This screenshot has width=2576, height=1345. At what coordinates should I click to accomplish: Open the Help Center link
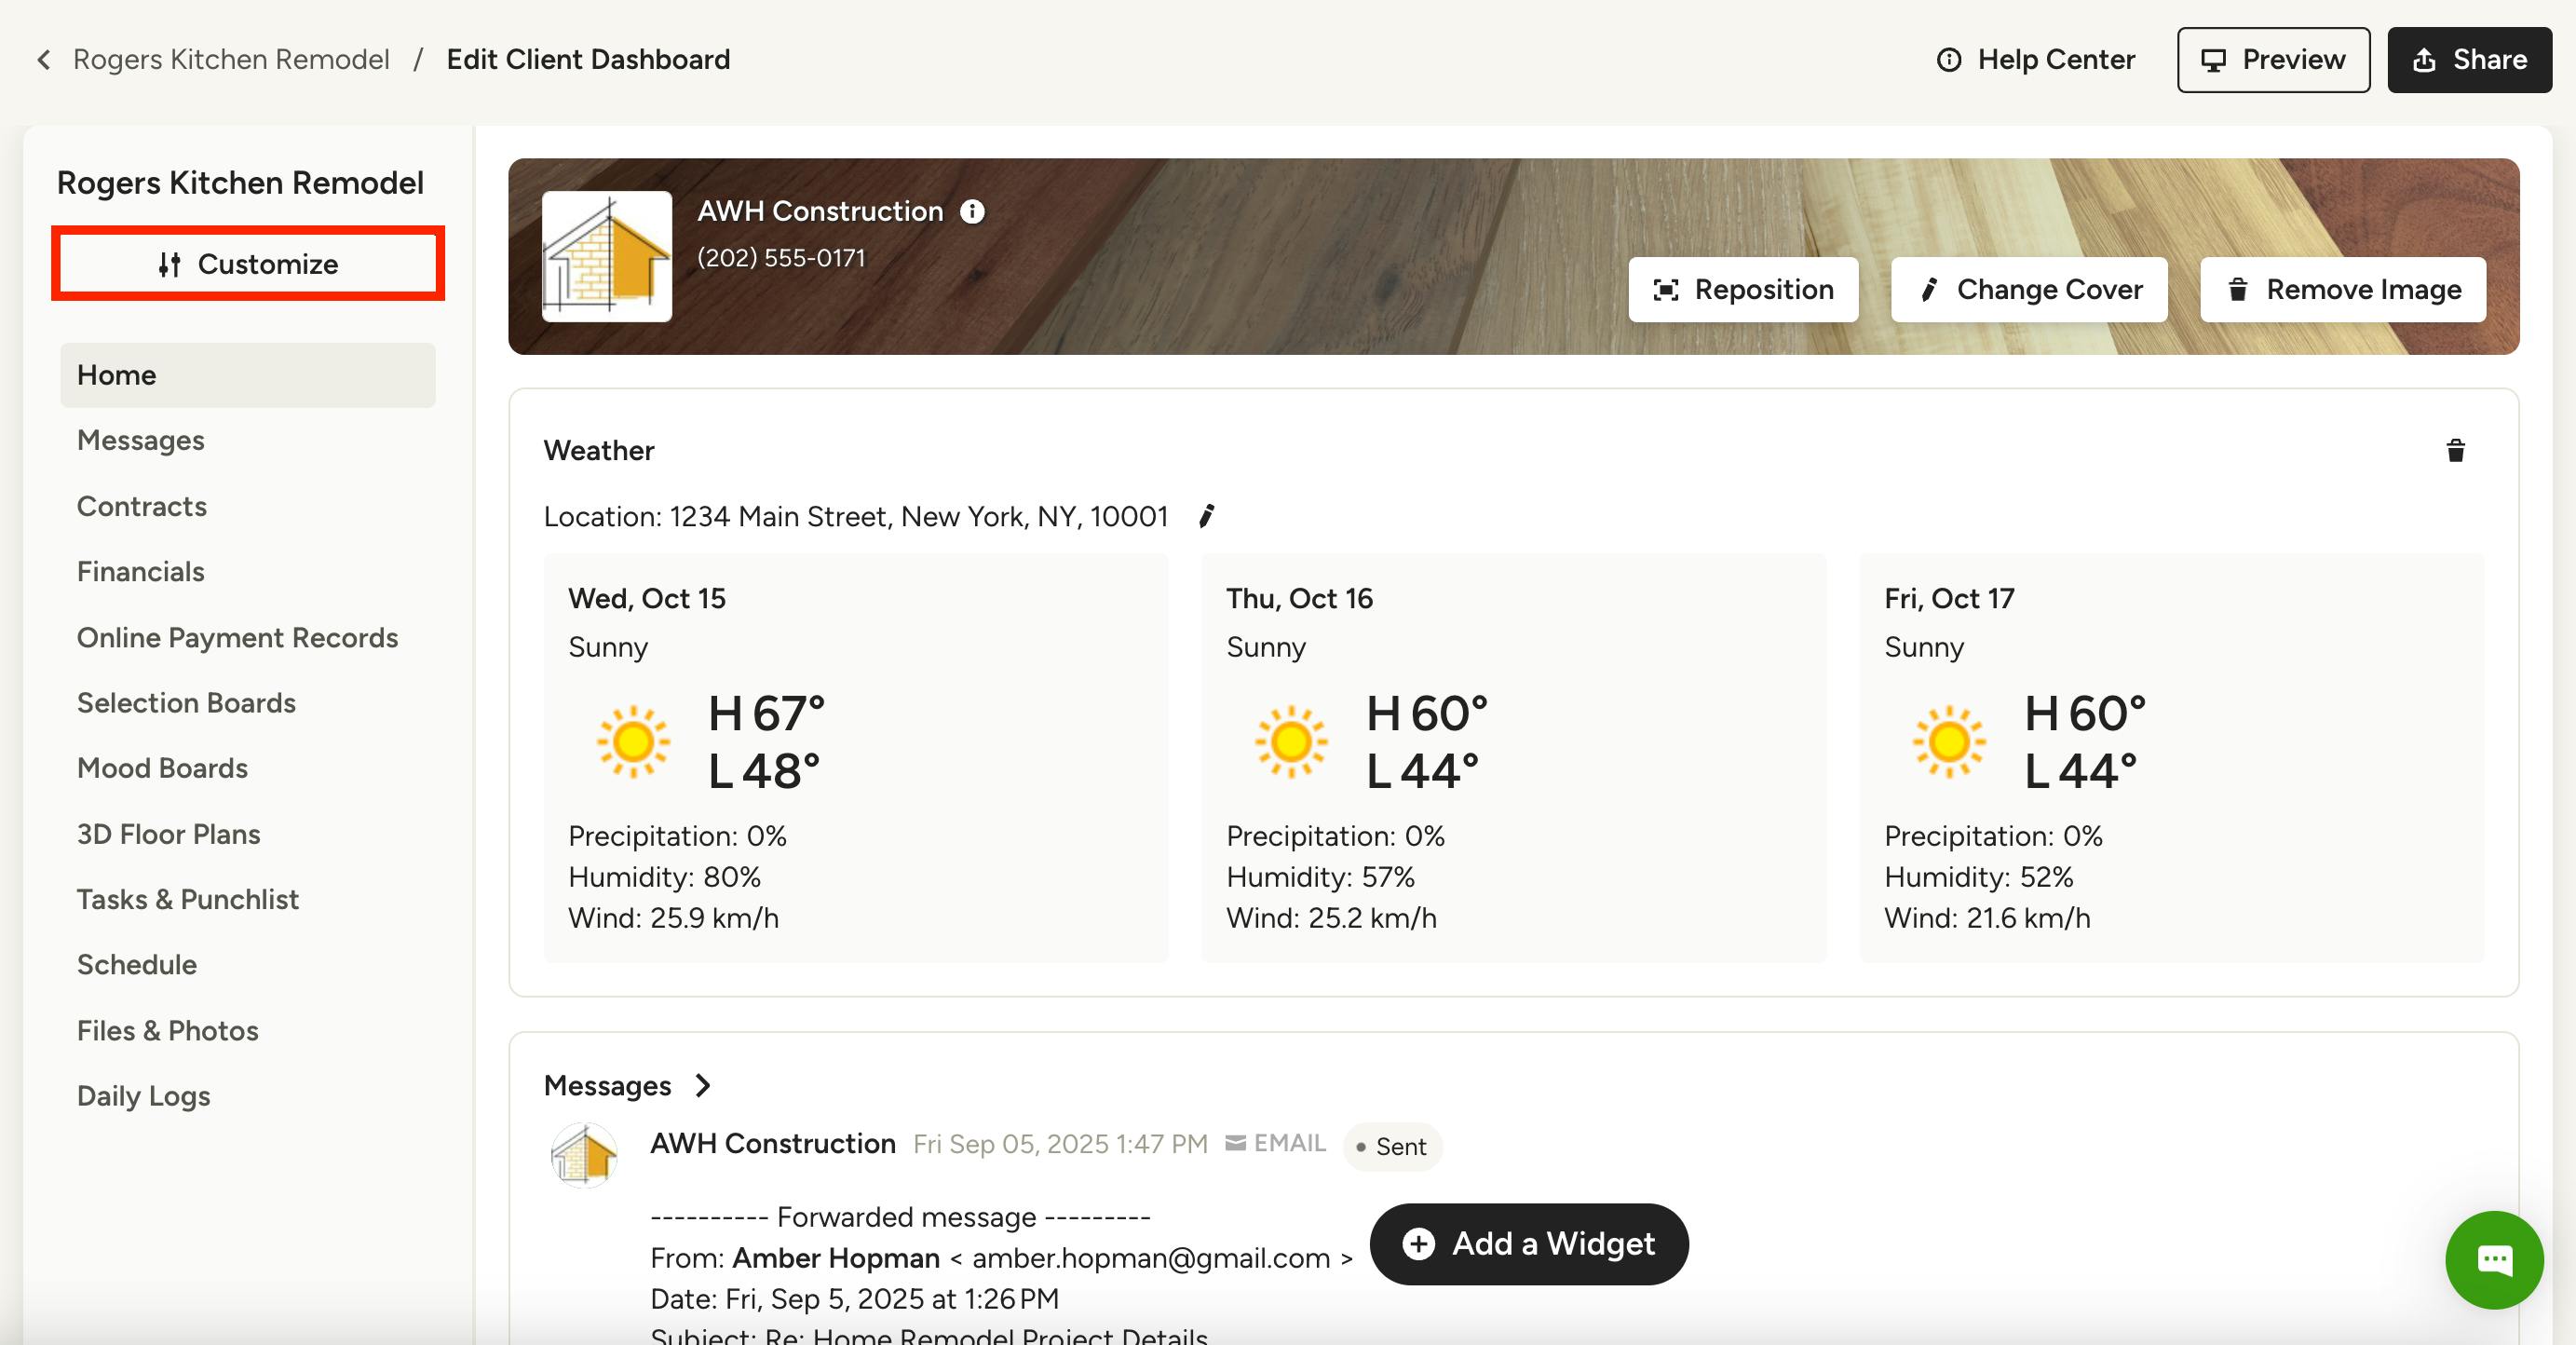tap(2036, 60)
